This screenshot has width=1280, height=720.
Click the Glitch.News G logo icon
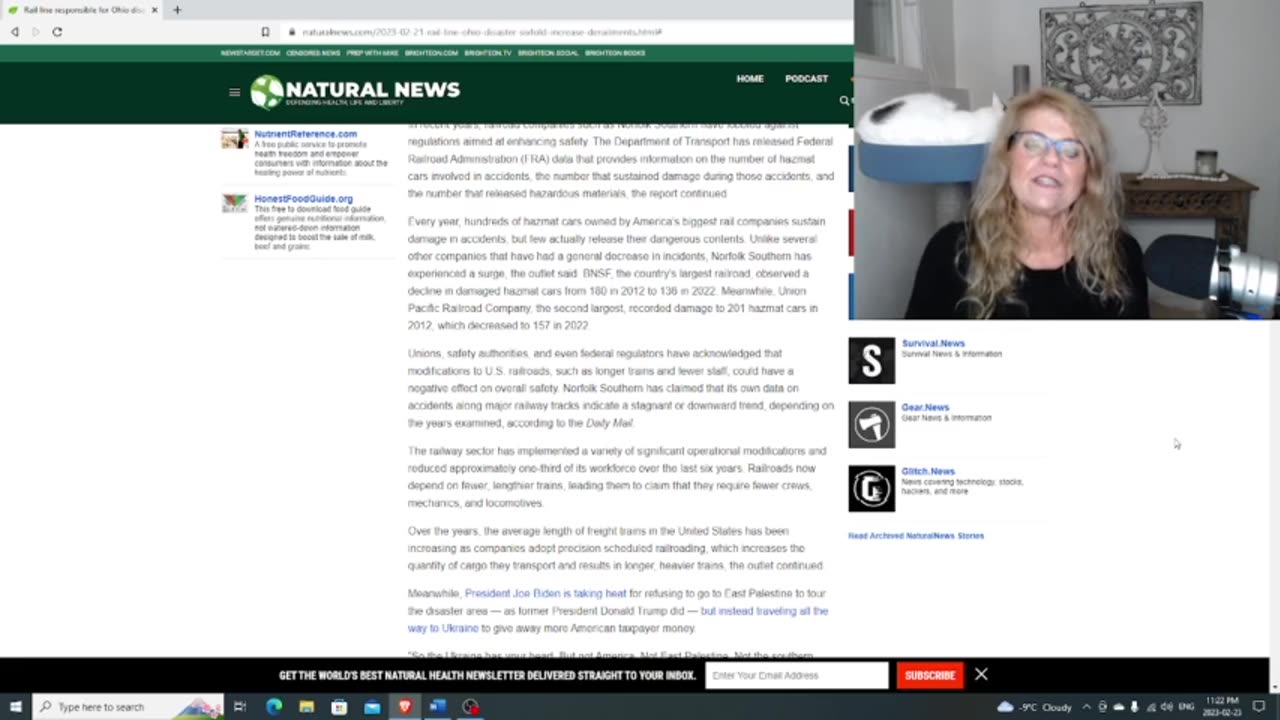click(x=872, y=488)
